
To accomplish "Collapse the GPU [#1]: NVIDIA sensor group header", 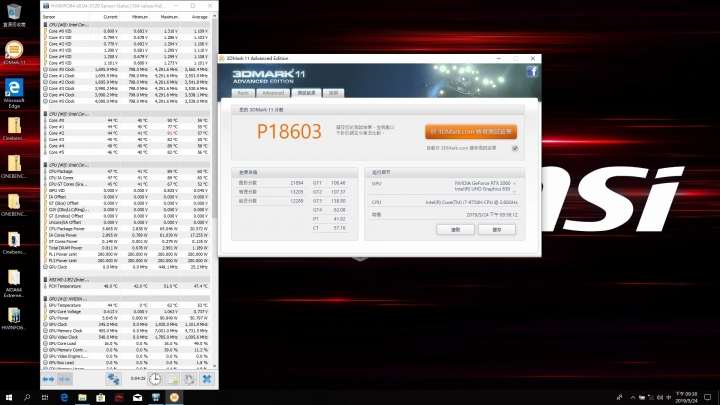I will pos(127,298).
